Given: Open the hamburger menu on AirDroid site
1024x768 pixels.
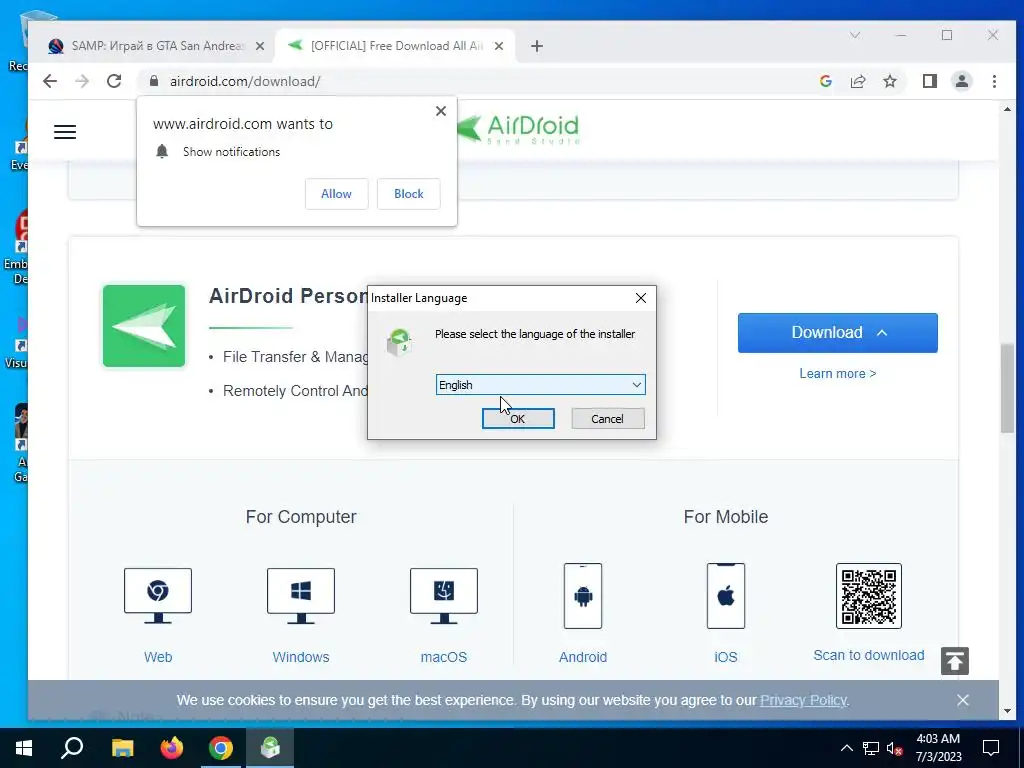Looking at the screenshot, I should (x=65, y=132).
